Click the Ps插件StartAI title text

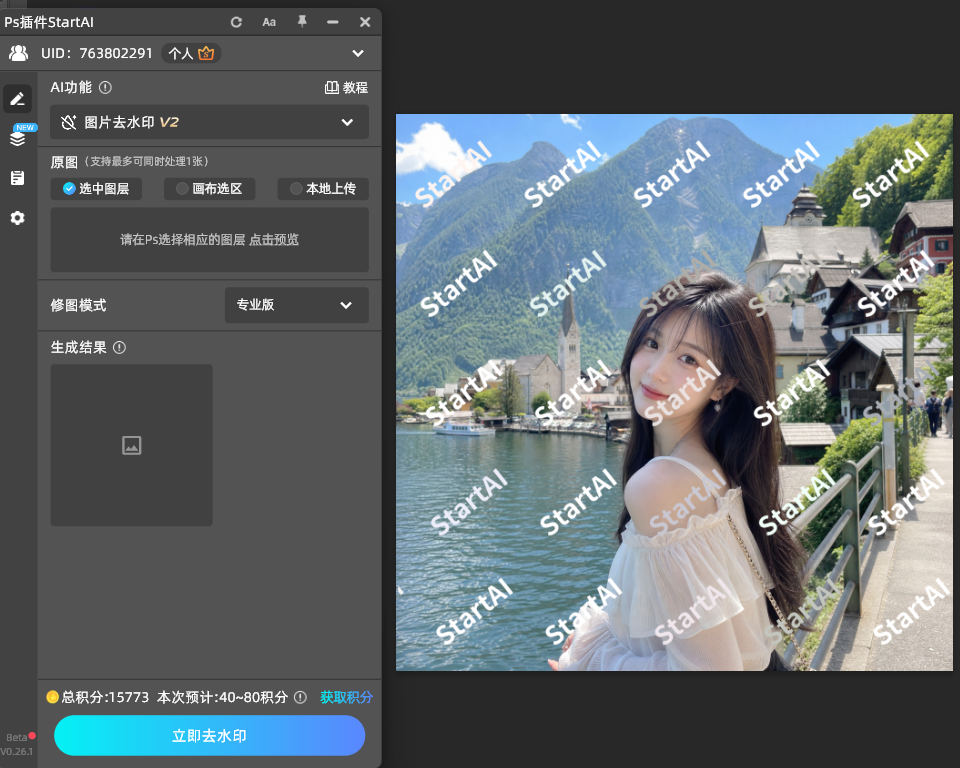49,22
